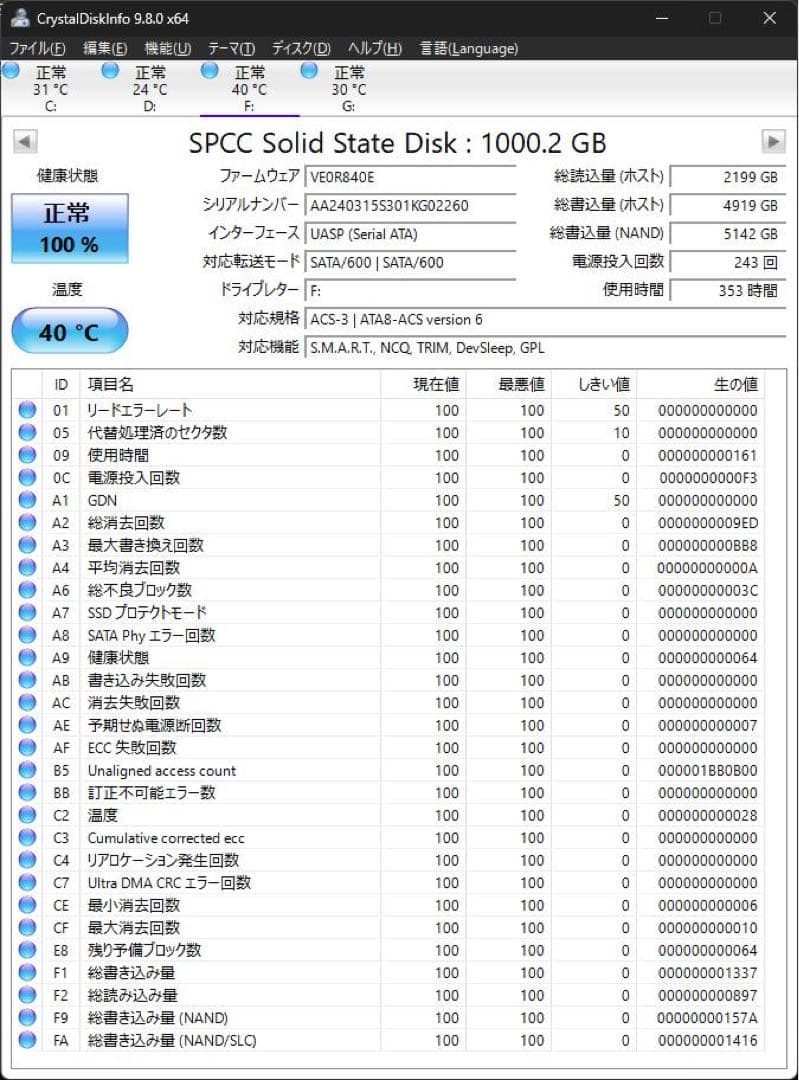Click status icon for ECC 失敗回数 row
This screenshot has width=799, height=1080.
[28, 747]
